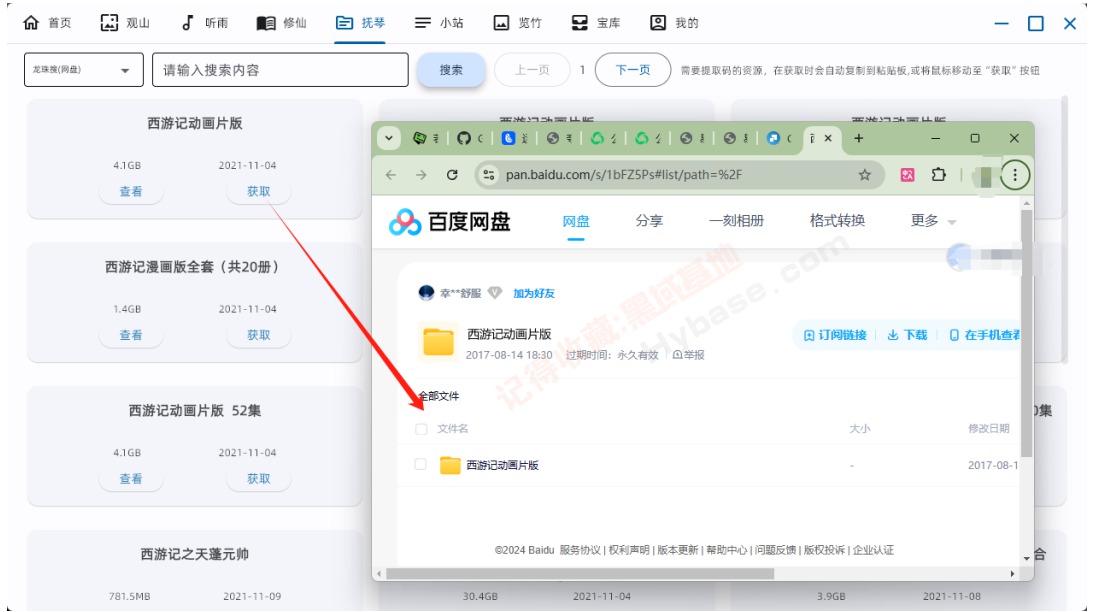This screenshot has height=612, width=1094.
Task: Open the 宝库 section
Action: coord(596,22)
